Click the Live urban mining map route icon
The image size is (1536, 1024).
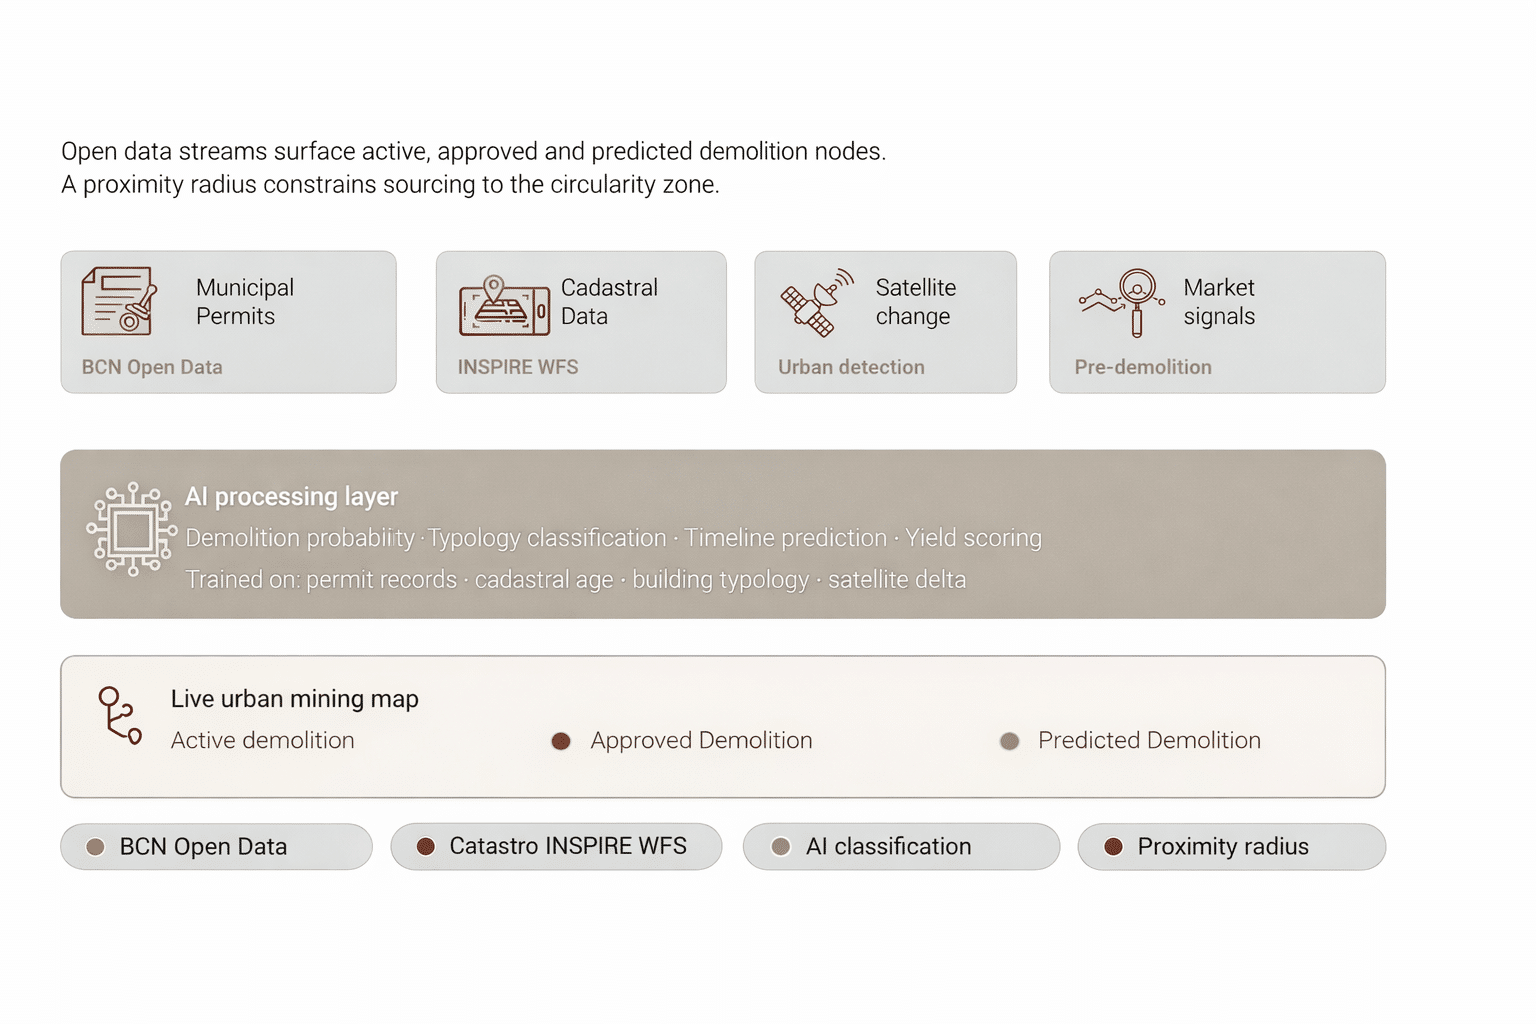point(120,715)
